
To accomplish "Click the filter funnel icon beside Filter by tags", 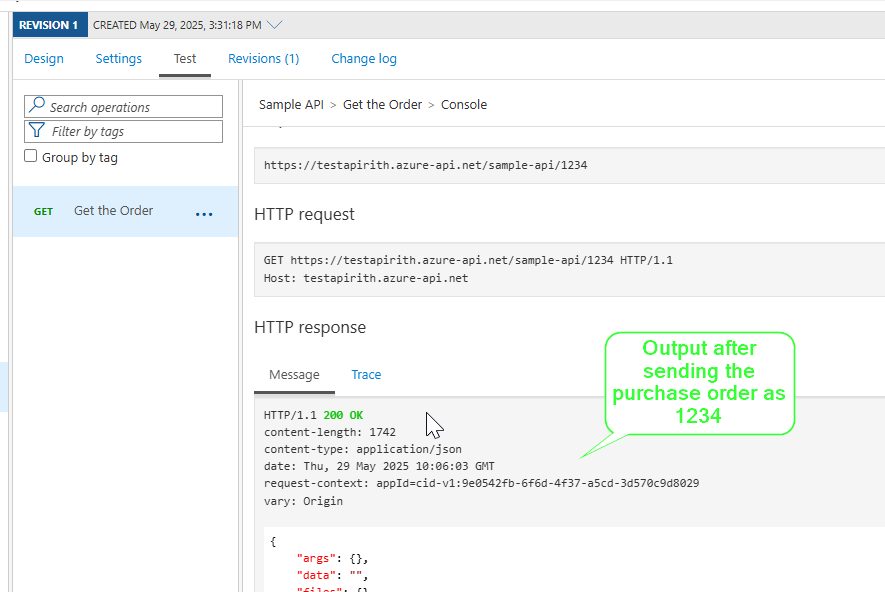I will point(36,131).
